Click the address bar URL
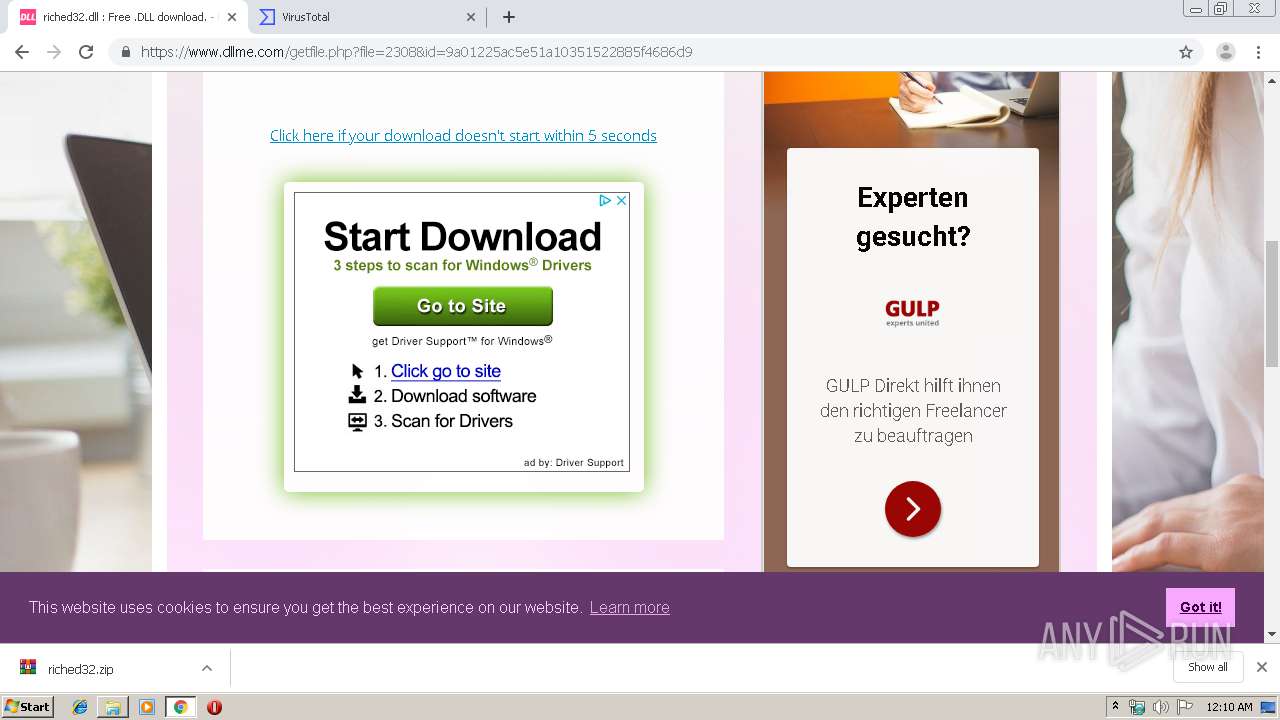The height and width of the screenshot is (720, 1280). [416, 52]
